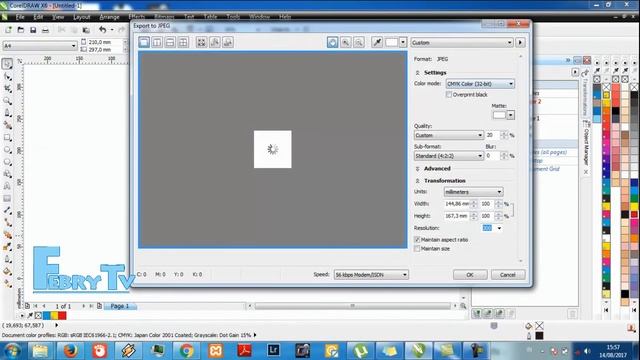Click the red swatch in document palette
The width and height of the screenshot is (640, 360).
click(62, 316)
